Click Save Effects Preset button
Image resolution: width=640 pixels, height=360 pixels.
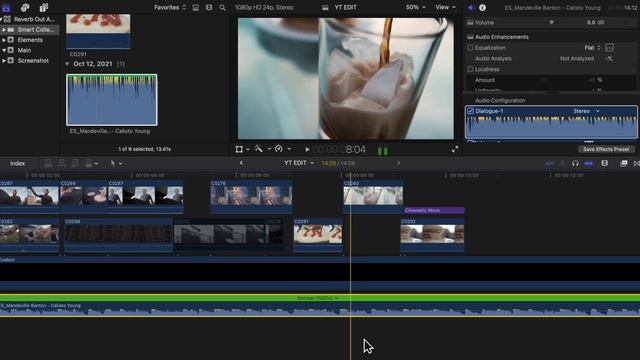pyautogui.click(x=606, y=149)
